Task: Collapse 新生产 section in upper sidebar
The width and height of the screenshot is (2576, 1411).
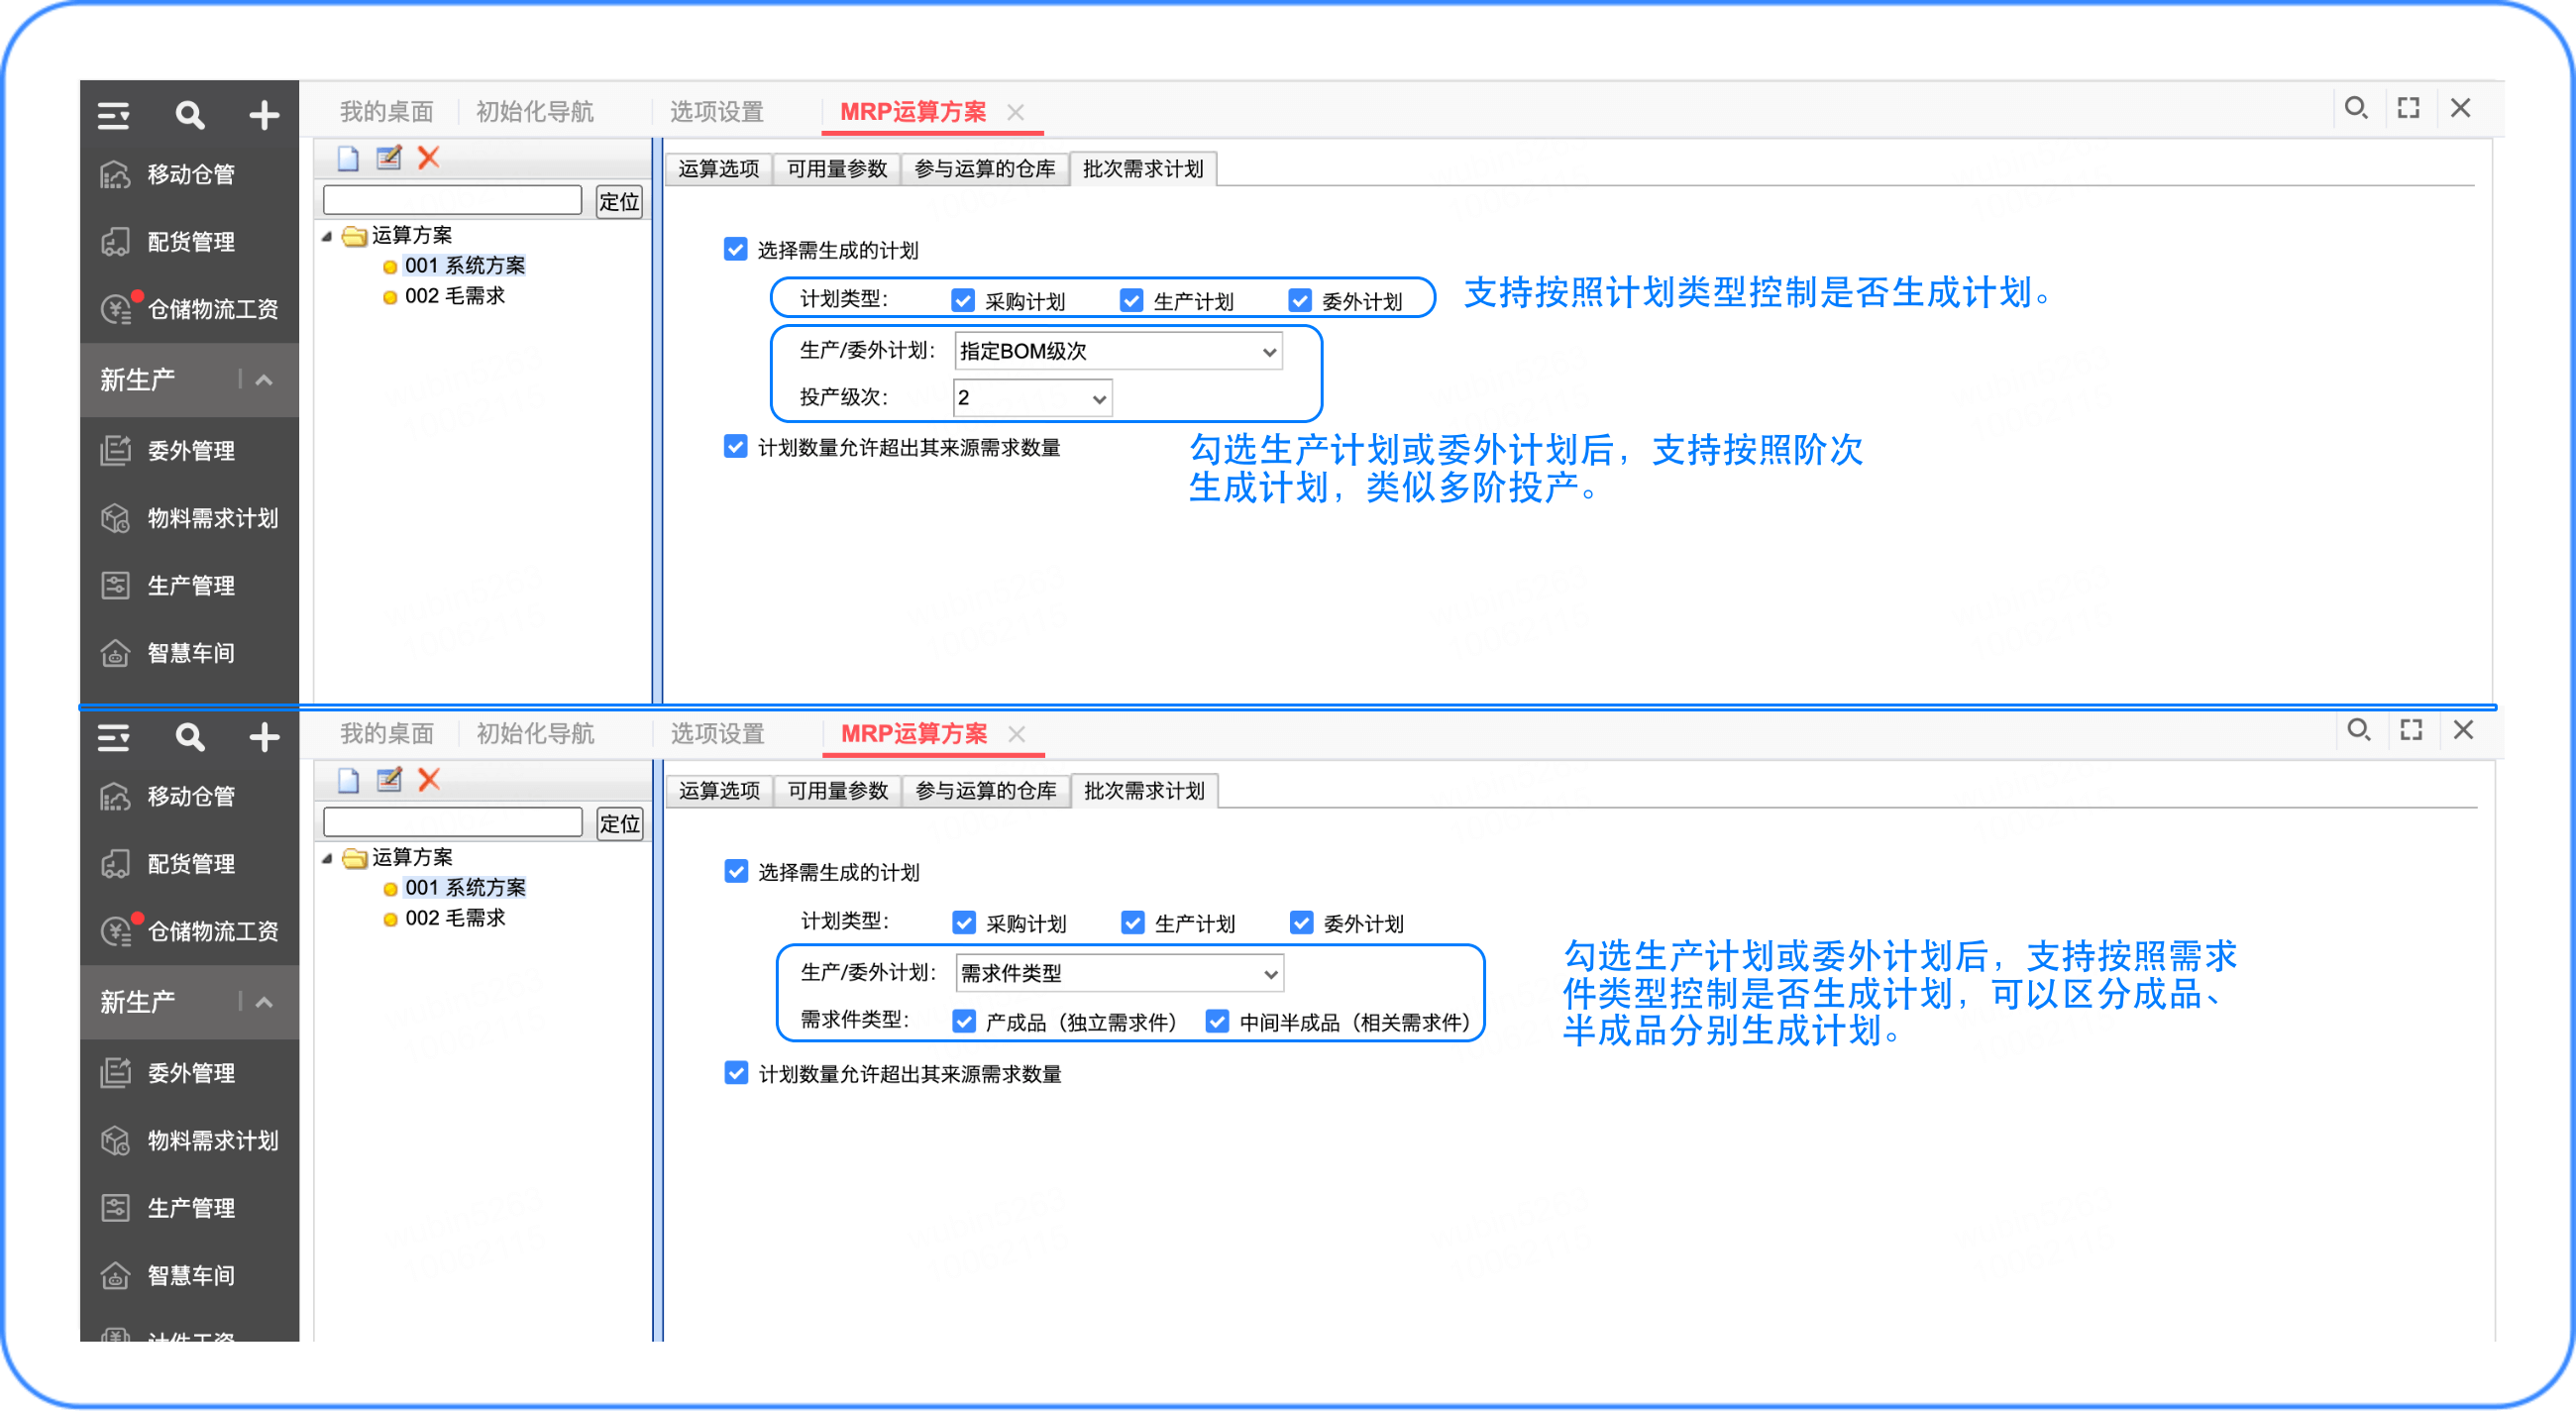Action: [264, 380]
